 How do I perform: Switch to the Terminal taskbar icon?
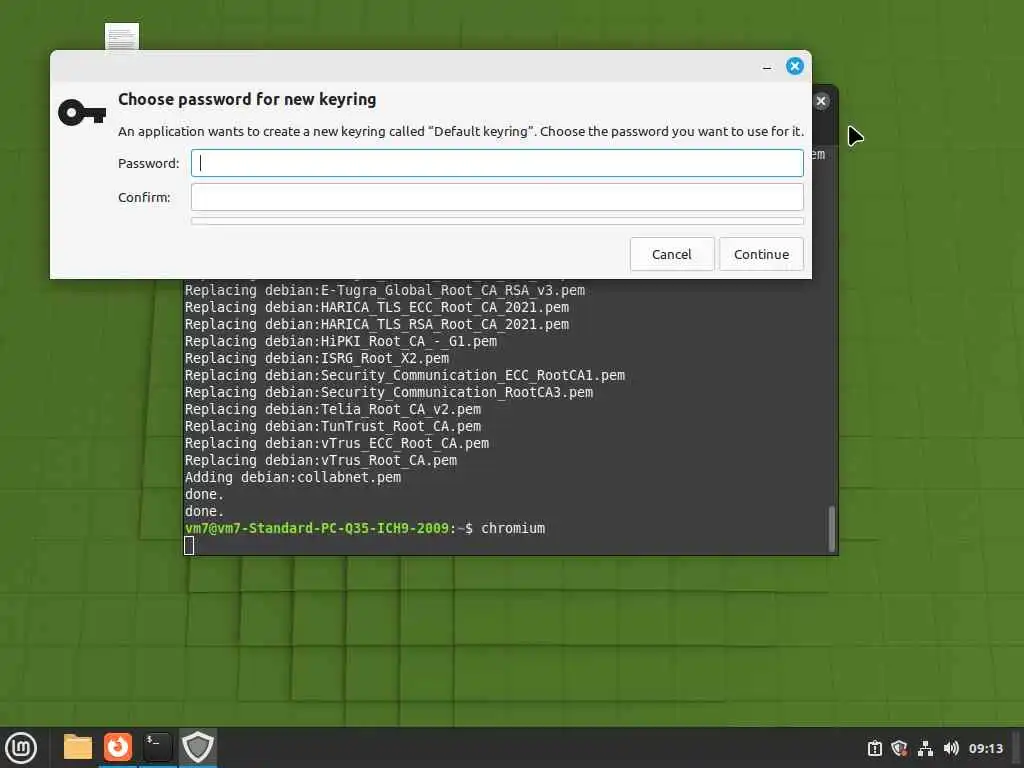pyautogui.click(x=157, y=747)
